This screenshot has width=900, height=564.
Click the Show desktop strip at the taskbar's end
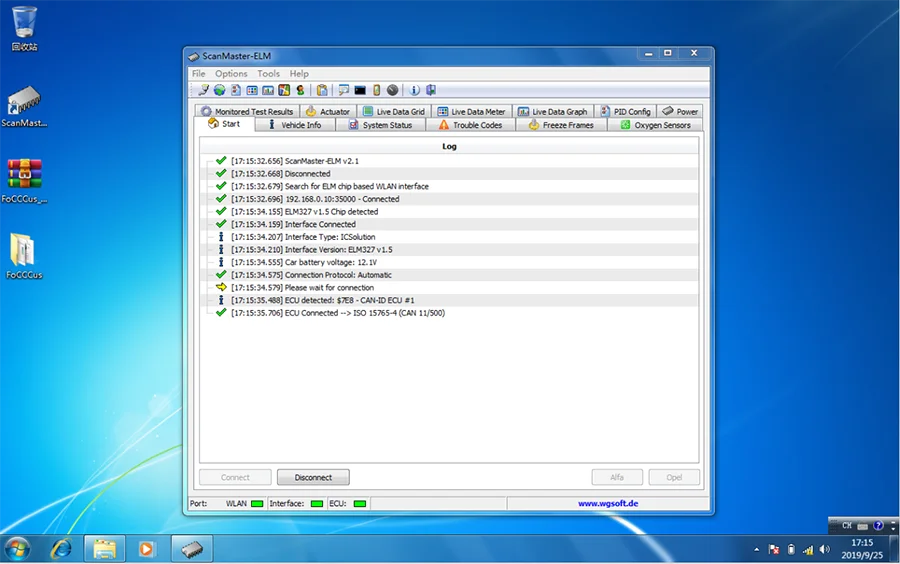pyautogui.click(x=895, y=549)
